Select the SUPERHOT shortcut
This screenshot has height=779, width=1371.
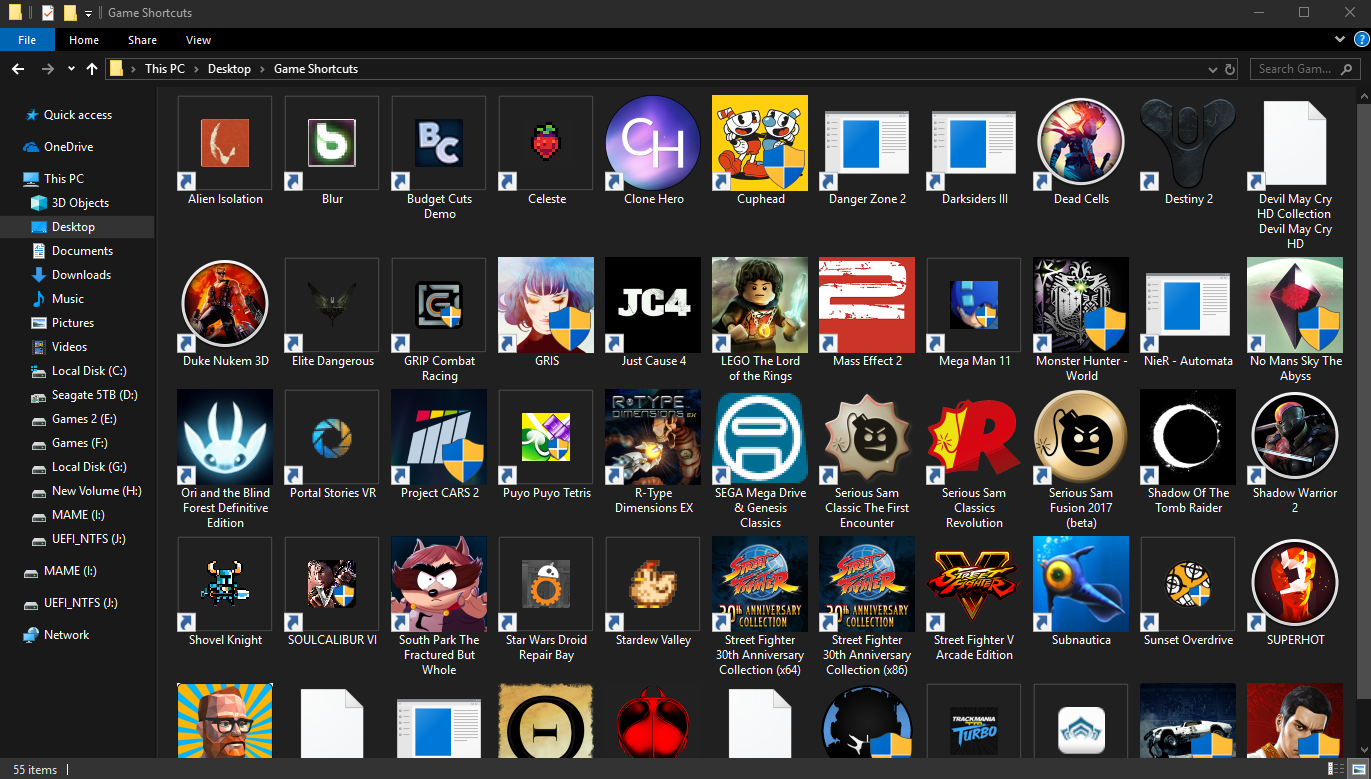(1295, 584)
